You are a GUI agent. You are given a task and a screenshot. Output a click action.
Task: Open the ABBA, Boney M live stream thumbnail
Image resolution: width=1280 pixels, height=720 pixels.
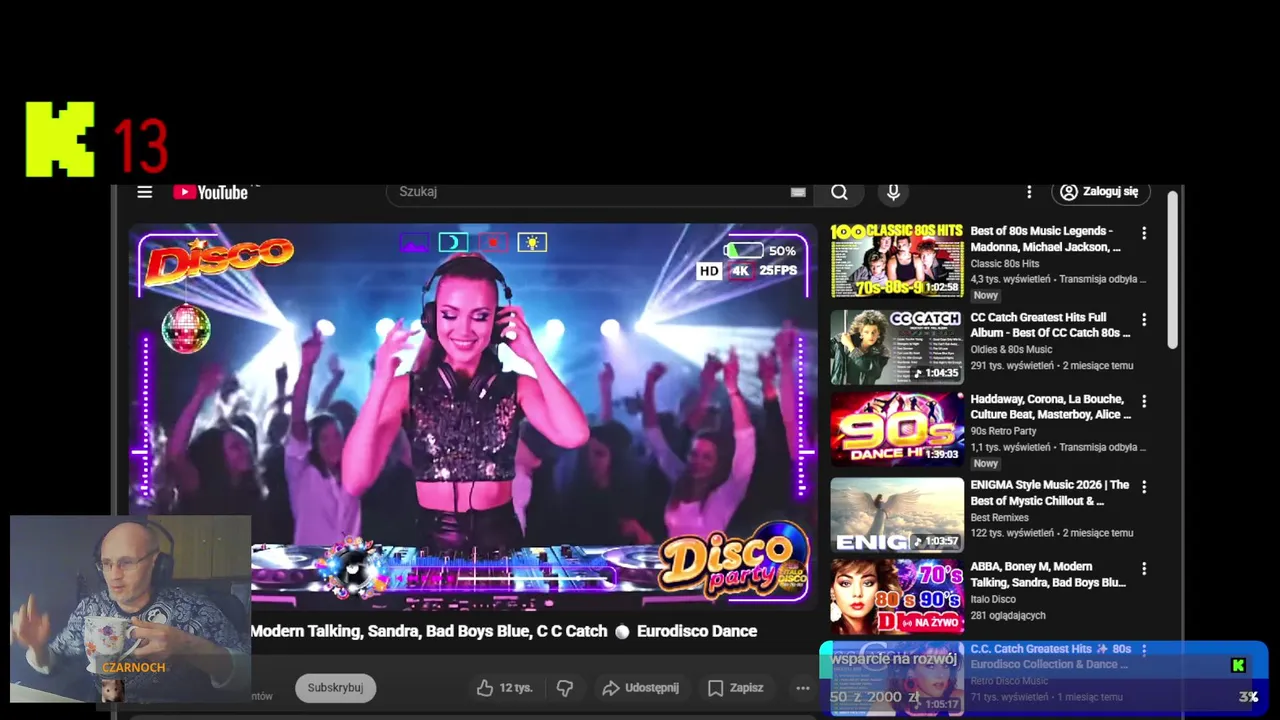pos(897,596)
